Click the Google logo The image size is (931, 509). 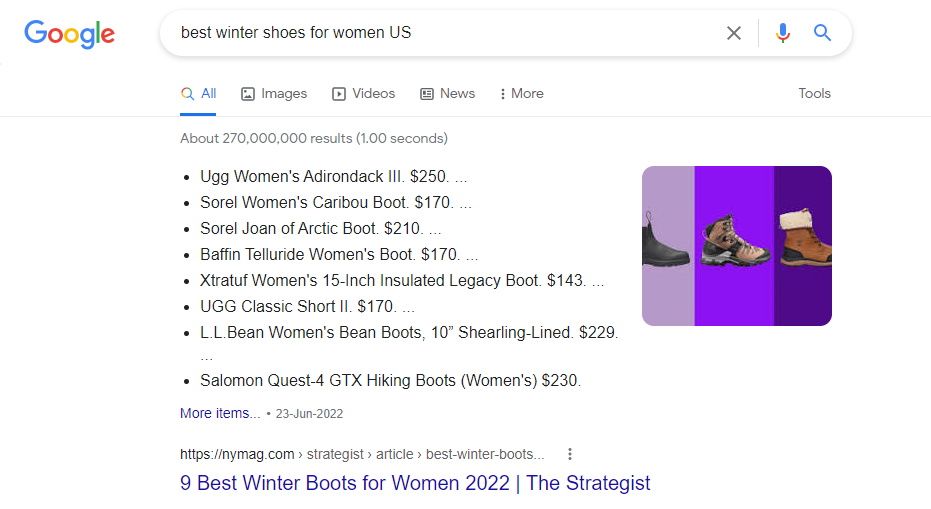pyautogui.click(x=69, y=34)
